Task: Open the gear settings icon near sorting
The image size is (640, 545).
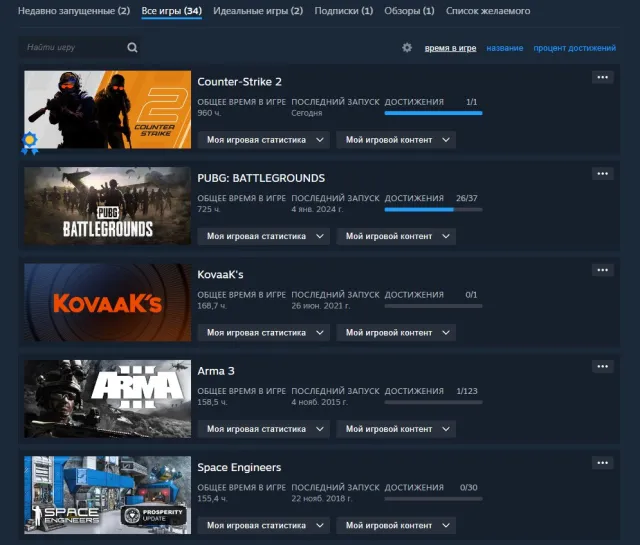Action: pos(407,48)
